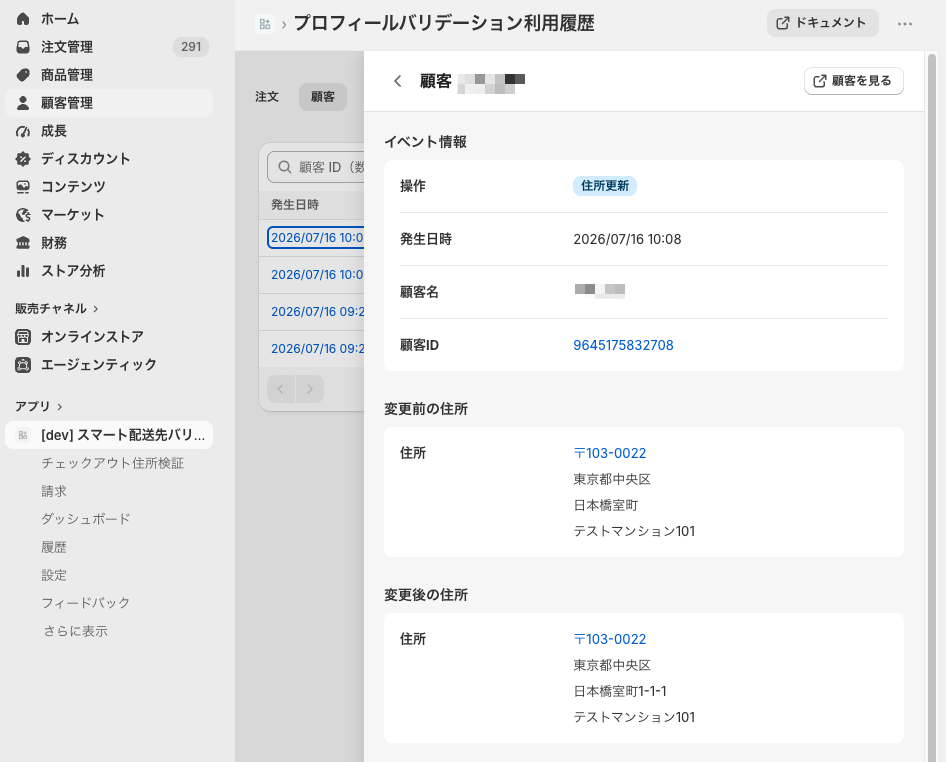
Task: Click the Home house icon in sidebar
Action: click(23, 19)
